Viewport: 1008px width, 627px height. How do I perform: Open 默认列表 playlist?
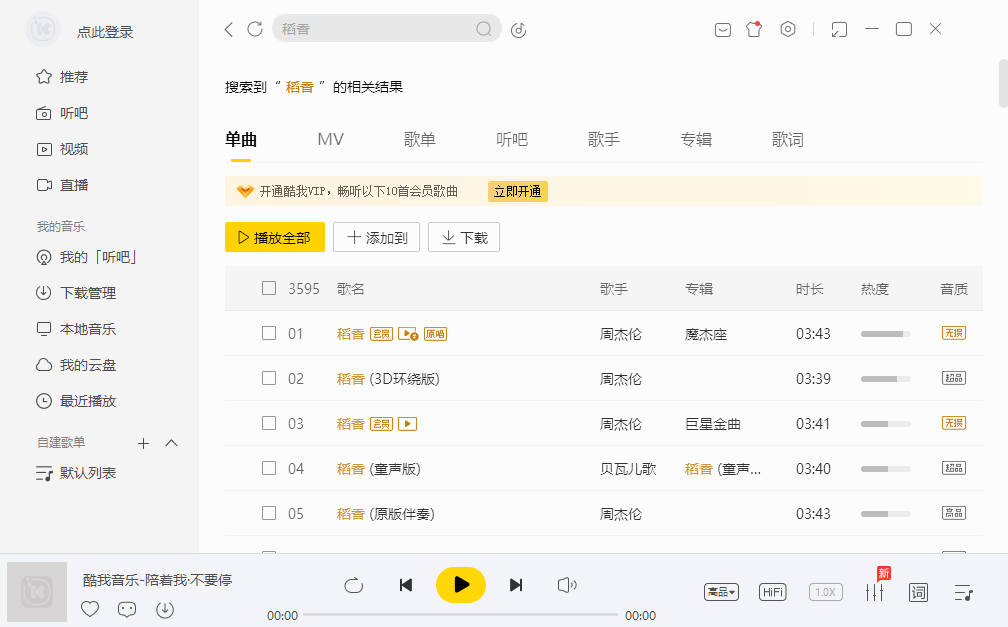pos(76,473)
